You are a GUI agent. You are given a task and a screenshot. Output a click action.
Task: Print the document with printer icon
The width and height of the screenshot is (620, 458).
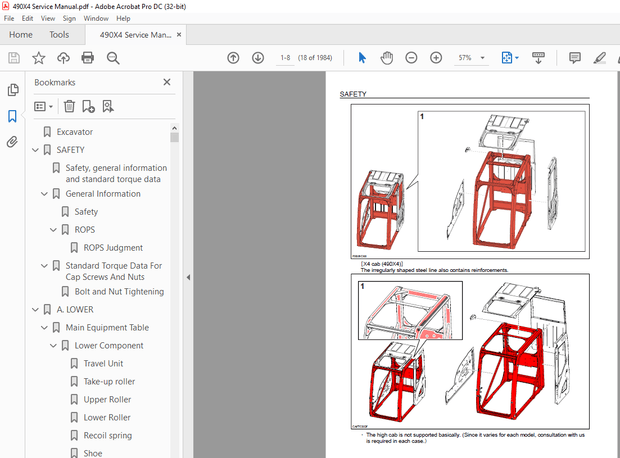coord(87,58)
